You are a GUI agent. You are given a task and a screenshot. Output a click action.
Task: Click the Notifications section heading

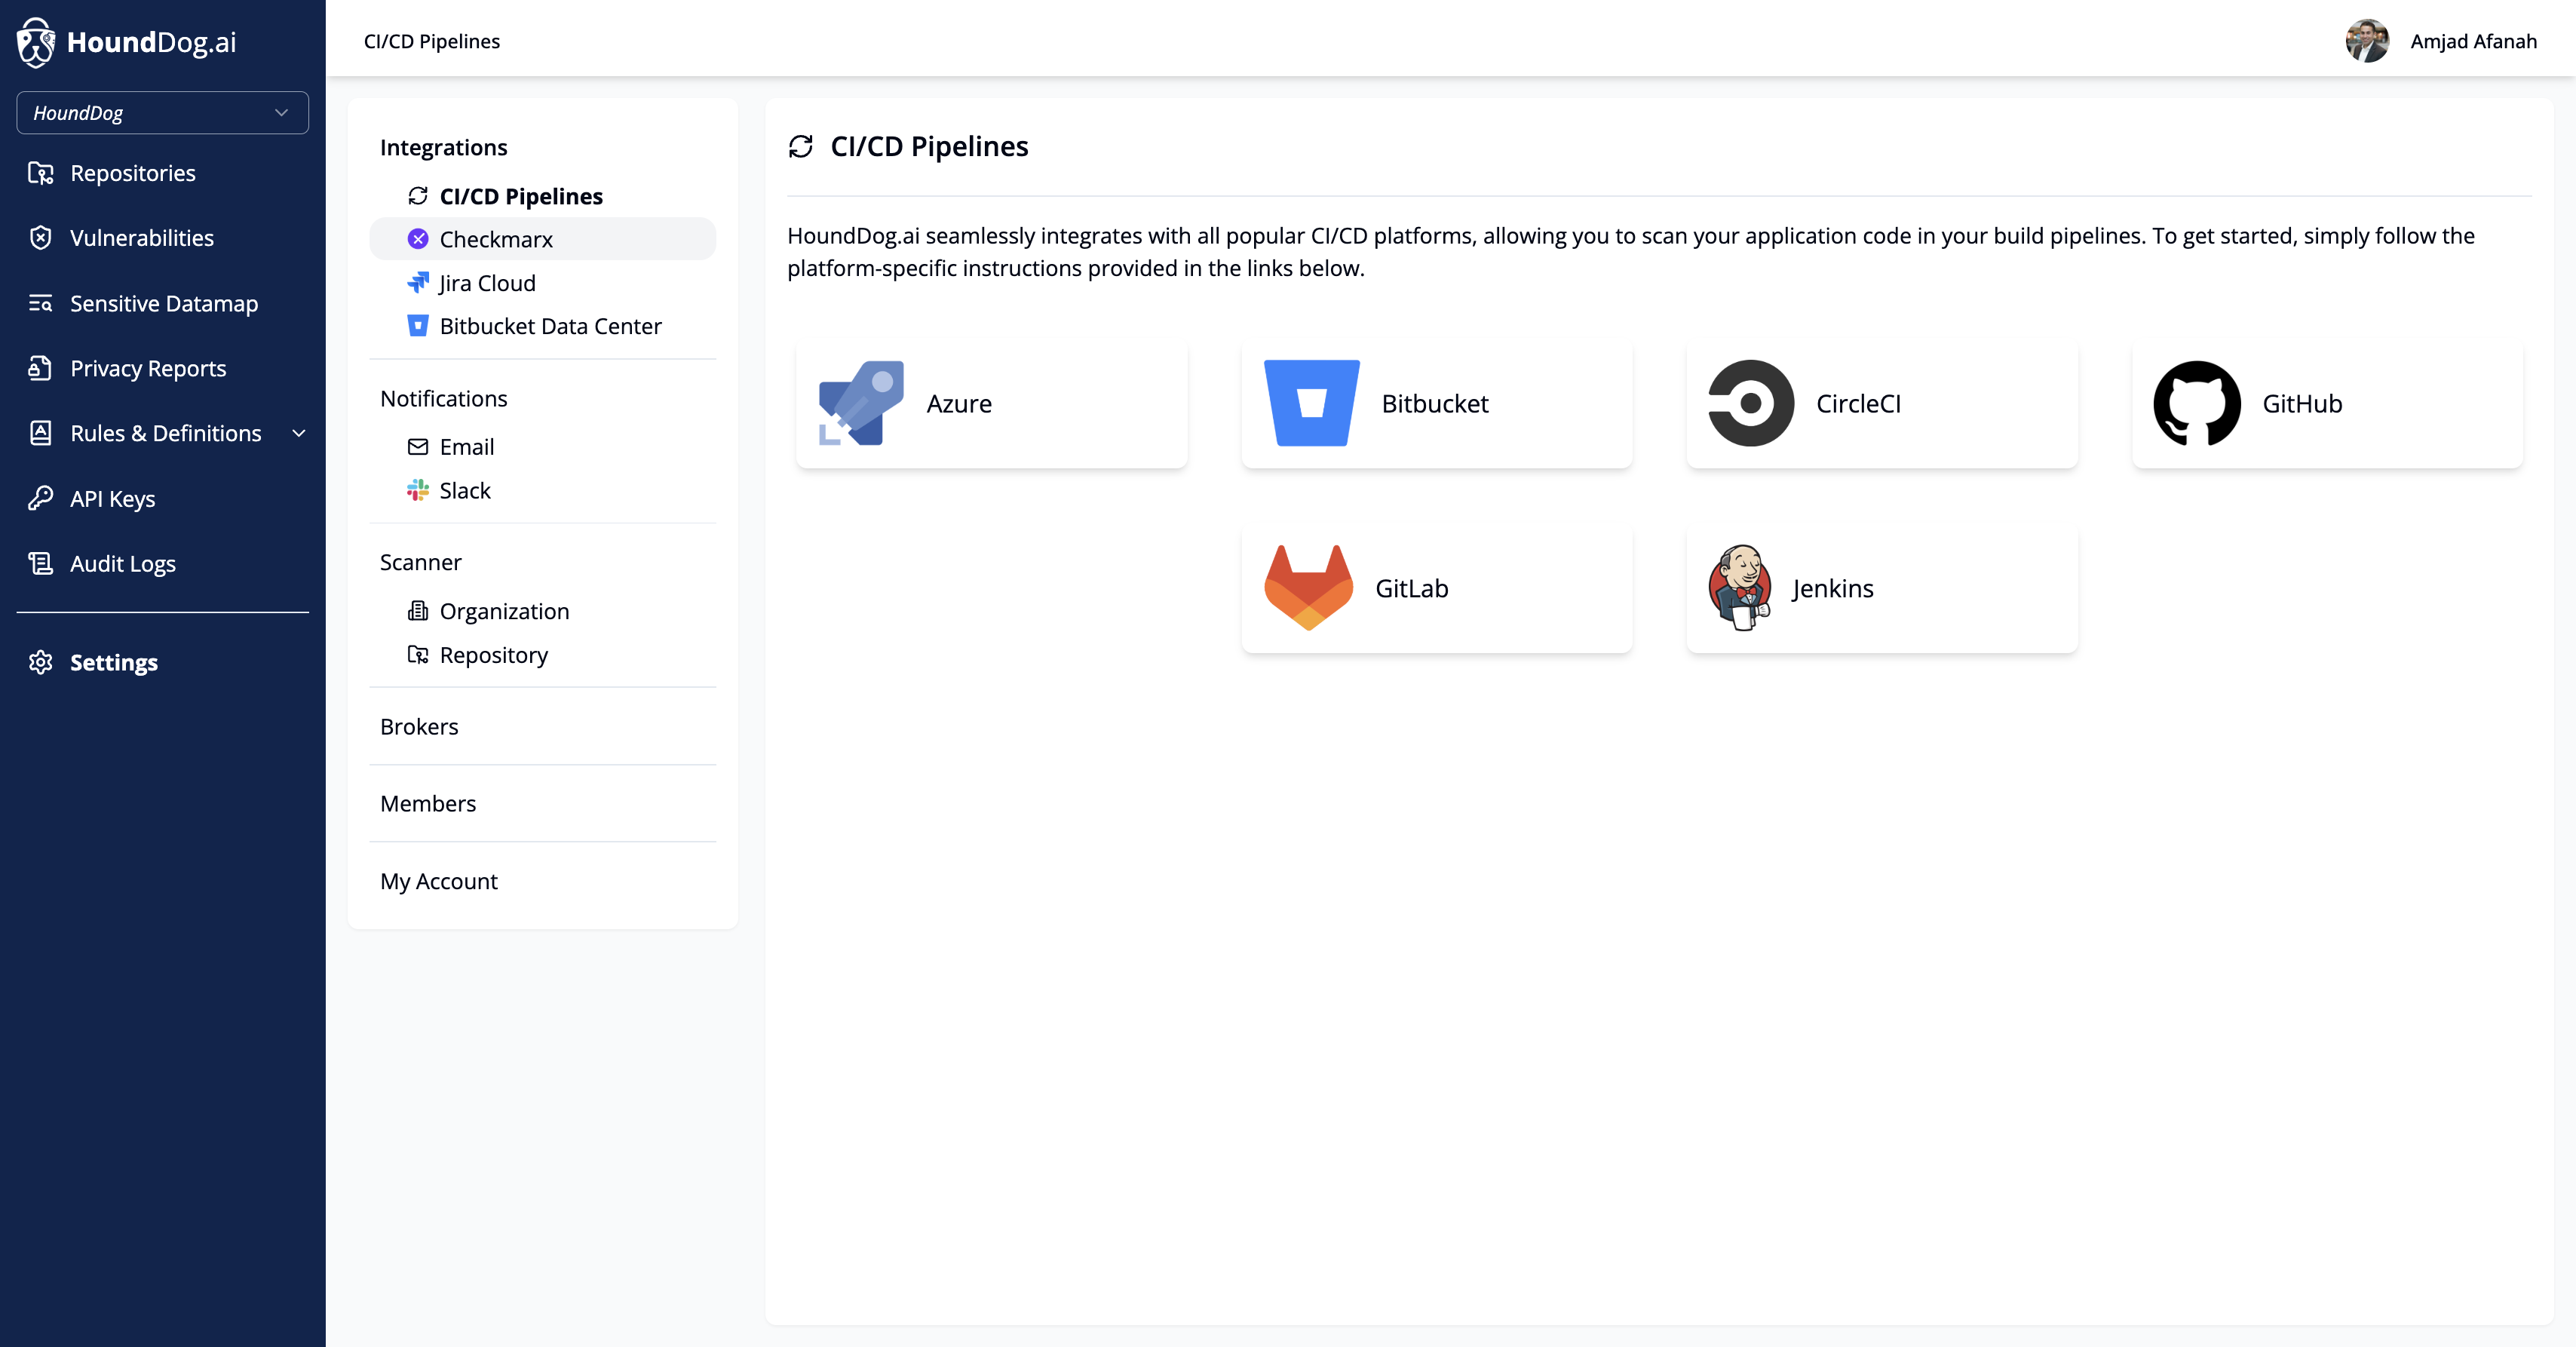pos(443,398)
